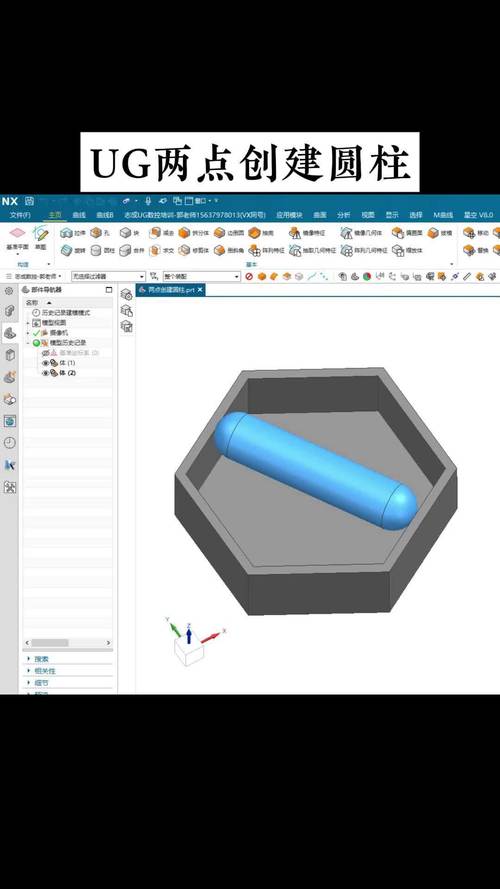Expand the 摄像机 tree node
Viewport: 500px width, 889px height.
tap(27, 333)
